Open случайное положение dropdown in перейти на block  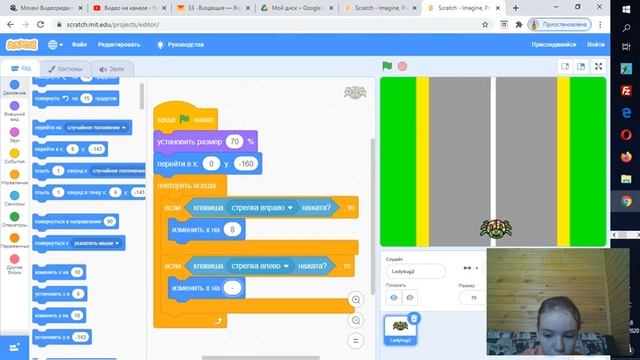point(97,127)
